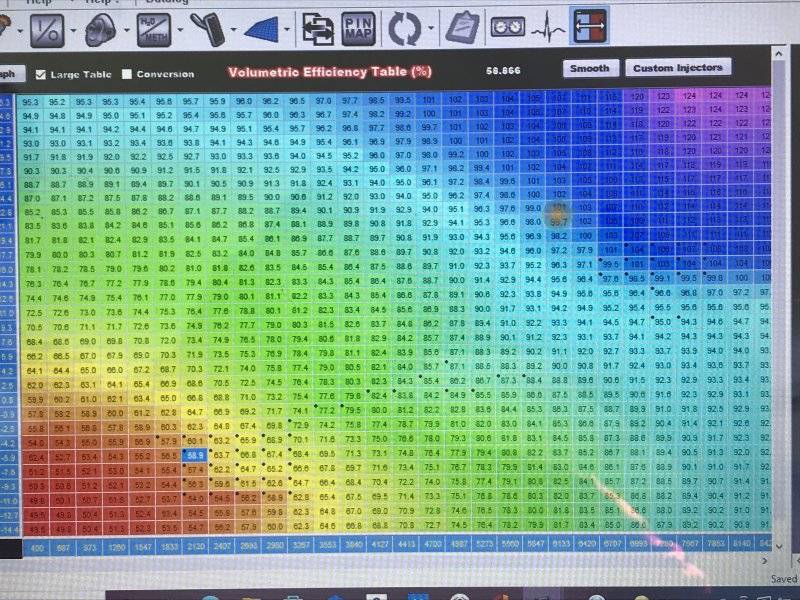Image resolution: width=800 pixels, height=600 pixels.
Task: Expand the dropdown beside the H2O/Meth icon
Action: point(180,30)
